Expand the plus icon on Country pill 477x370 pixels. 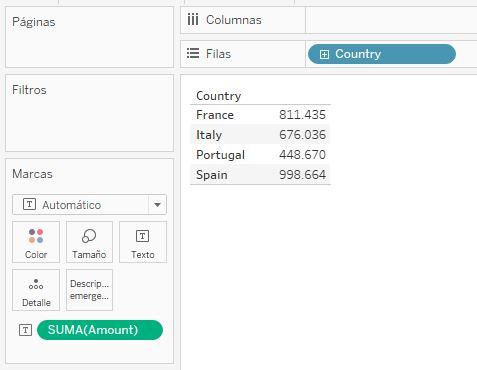324,54
